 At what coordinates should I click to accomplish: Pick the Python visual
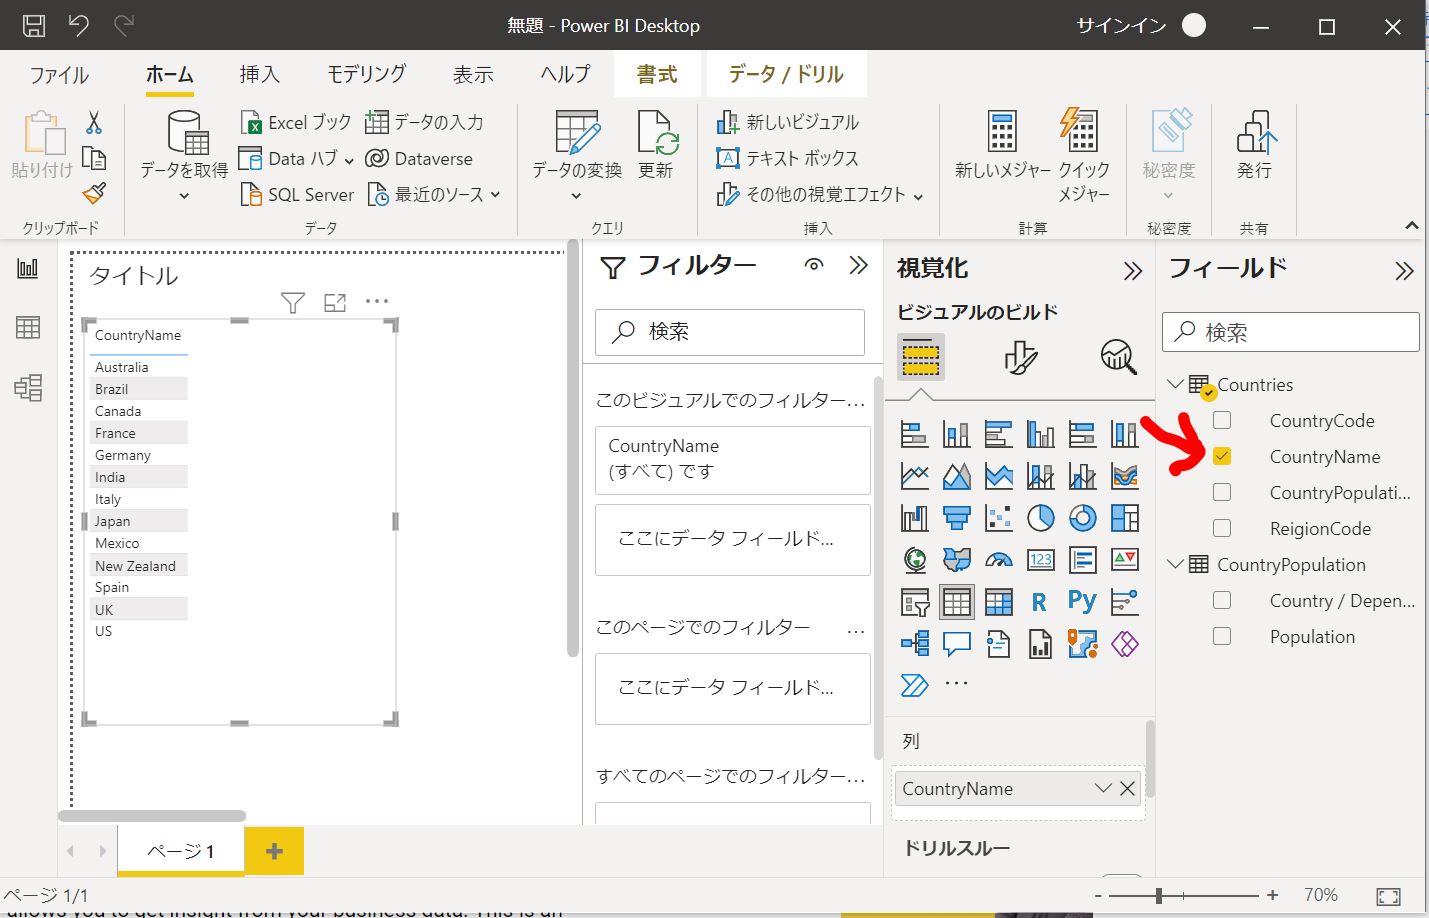coord(1082,601)
